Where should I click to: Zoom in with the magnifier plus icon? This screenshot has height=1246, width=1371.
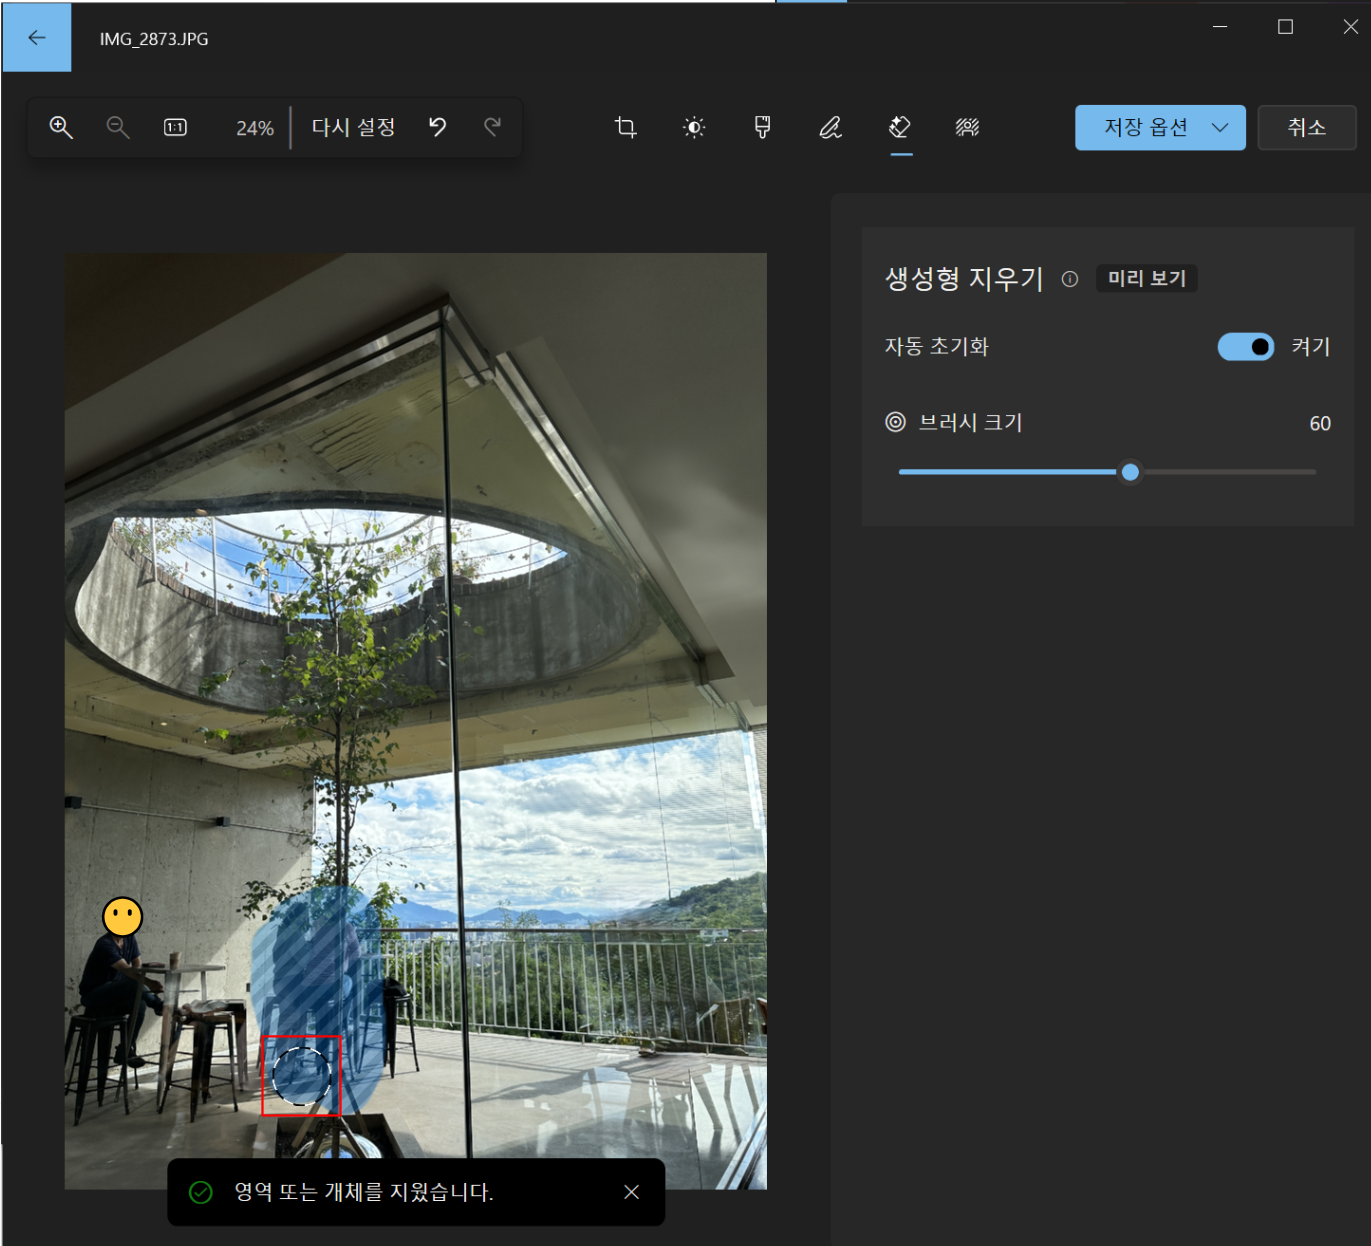pyautogui.click(x=61, y=127)
